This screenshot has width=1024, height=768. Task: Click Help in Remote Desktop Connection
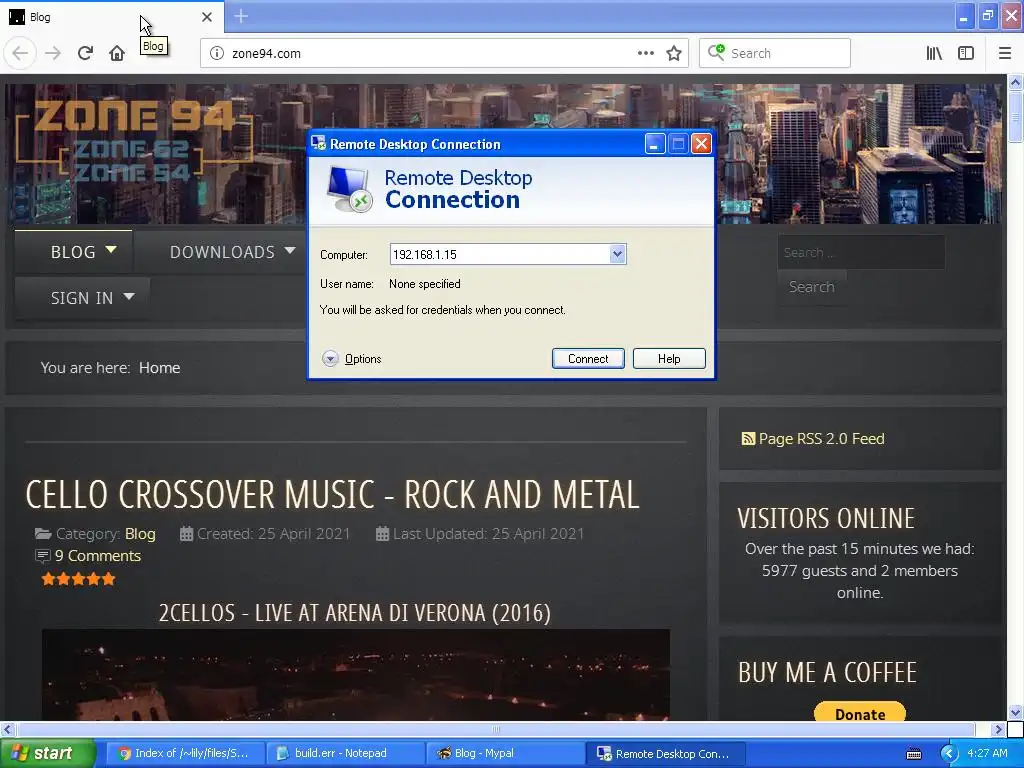tap(669, 359)
